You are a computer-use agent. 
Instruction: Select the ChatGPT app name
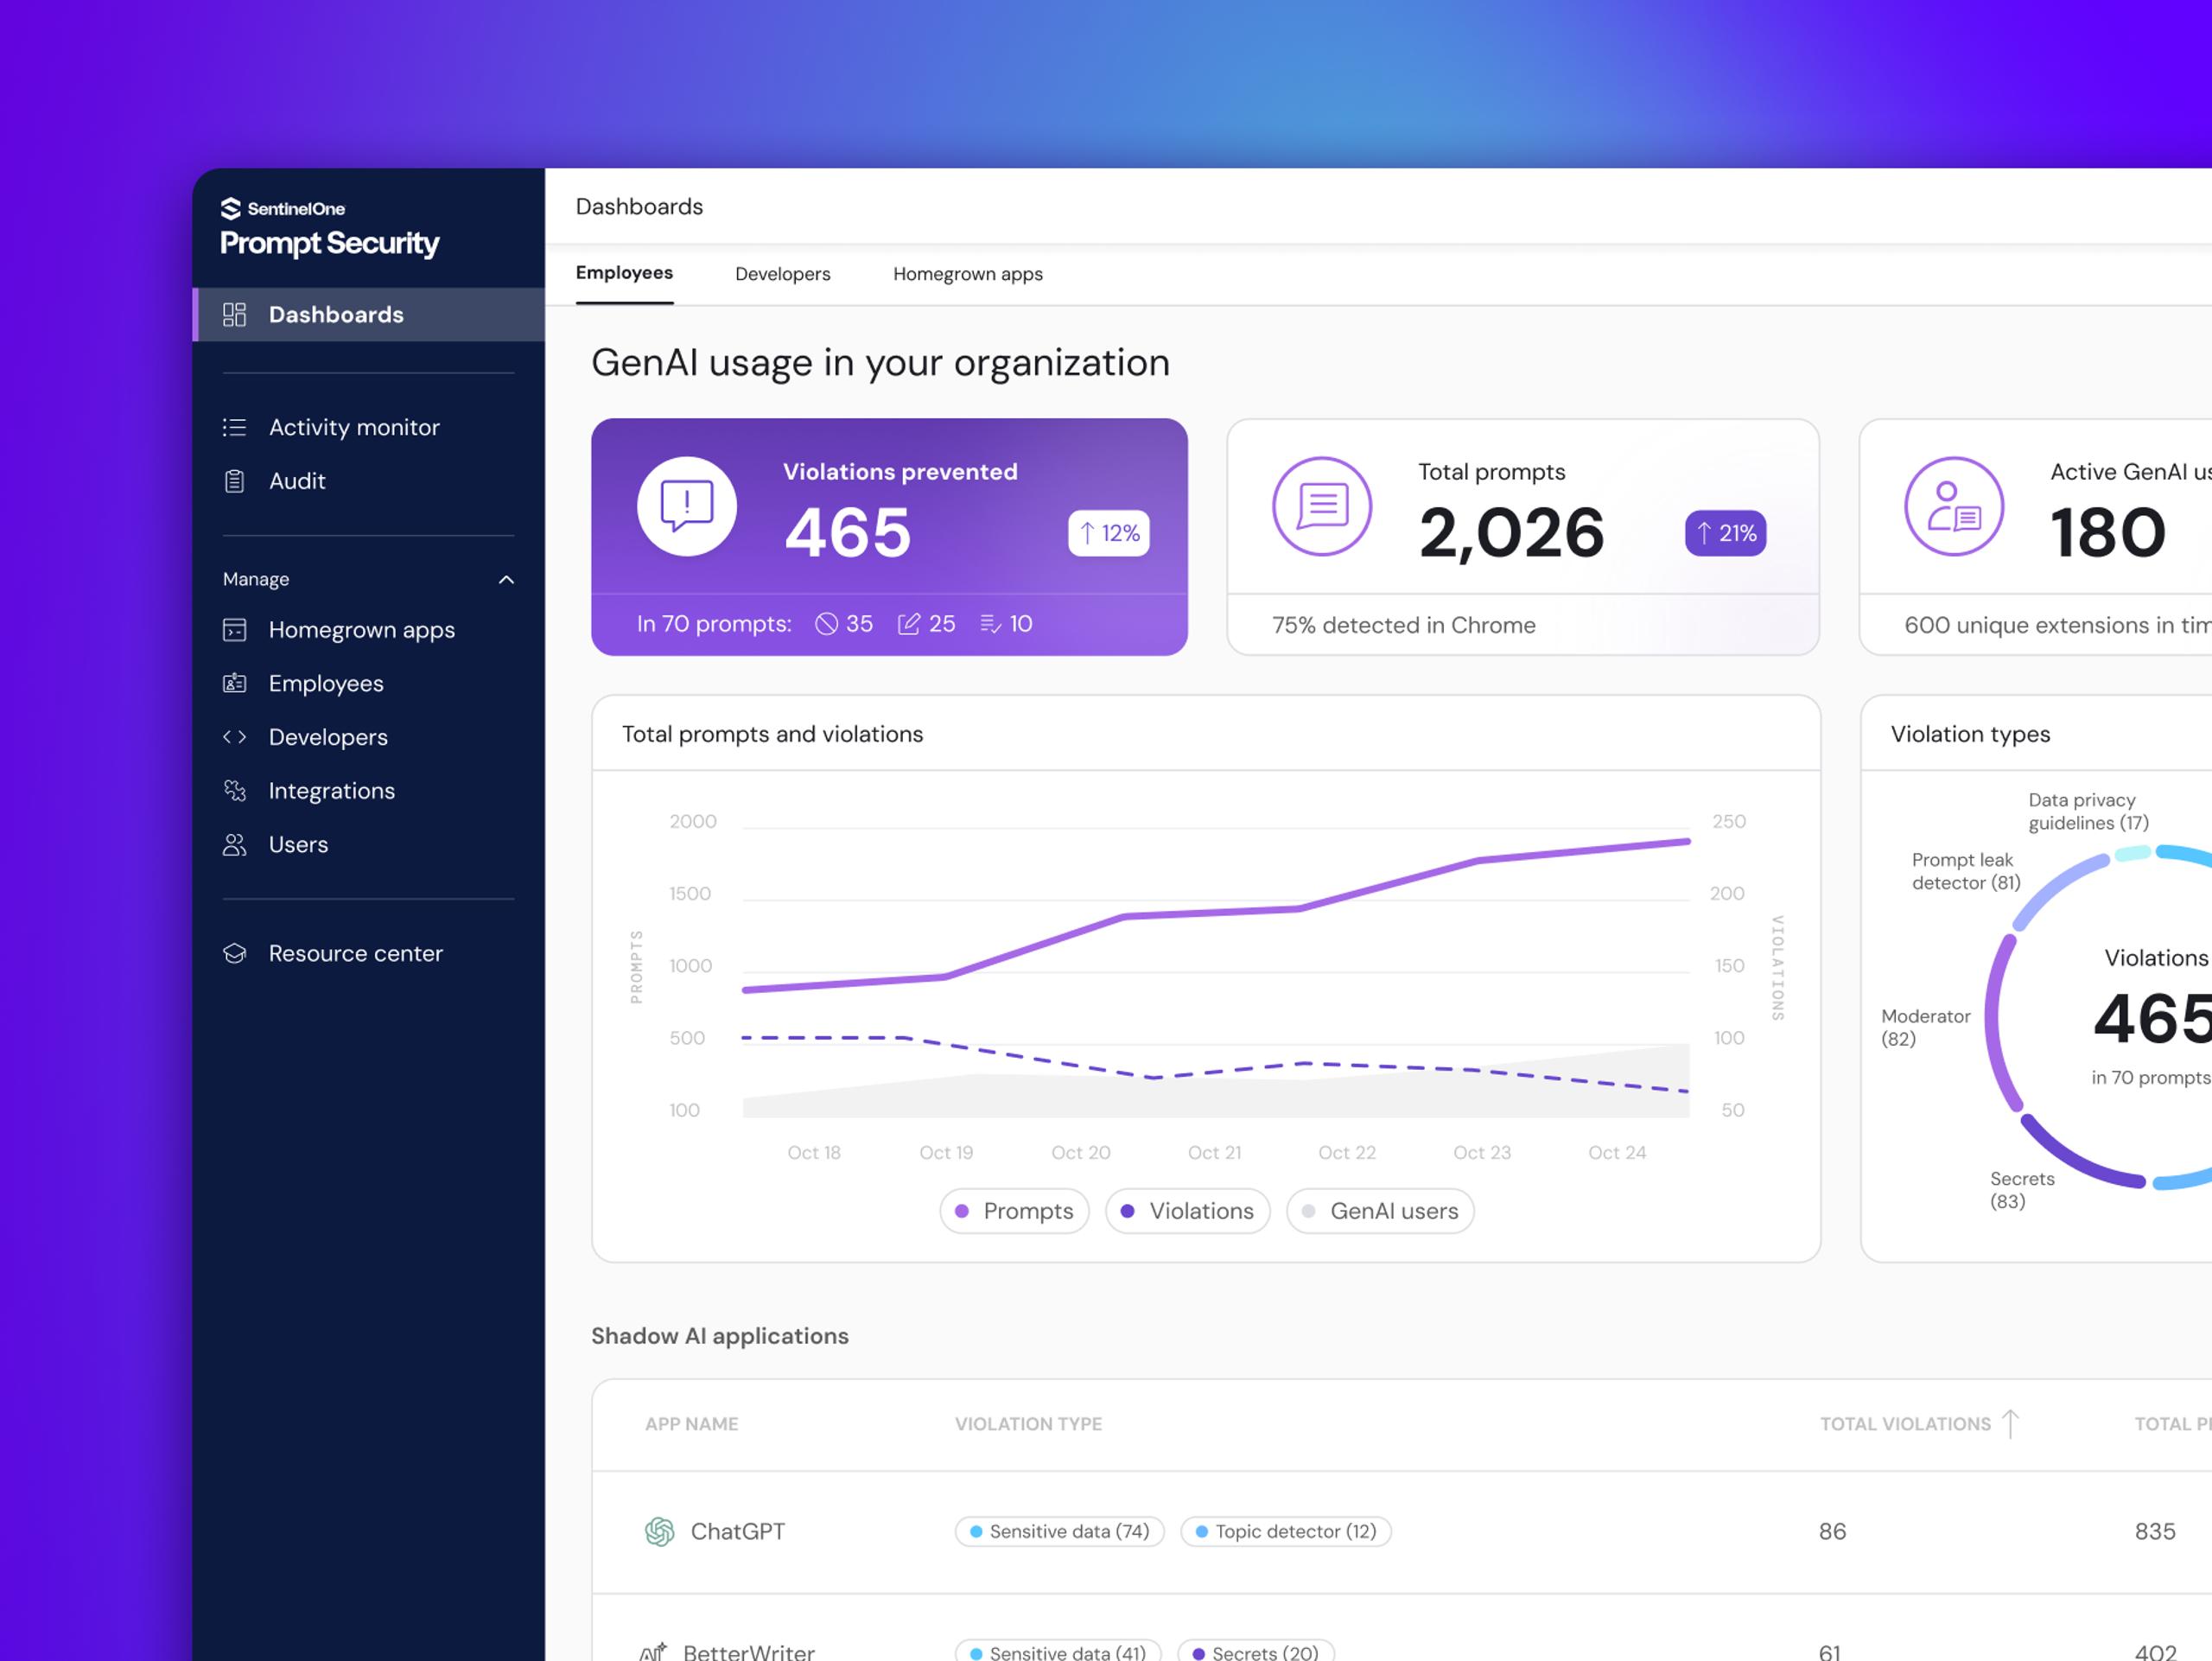tap(738, 1532)
